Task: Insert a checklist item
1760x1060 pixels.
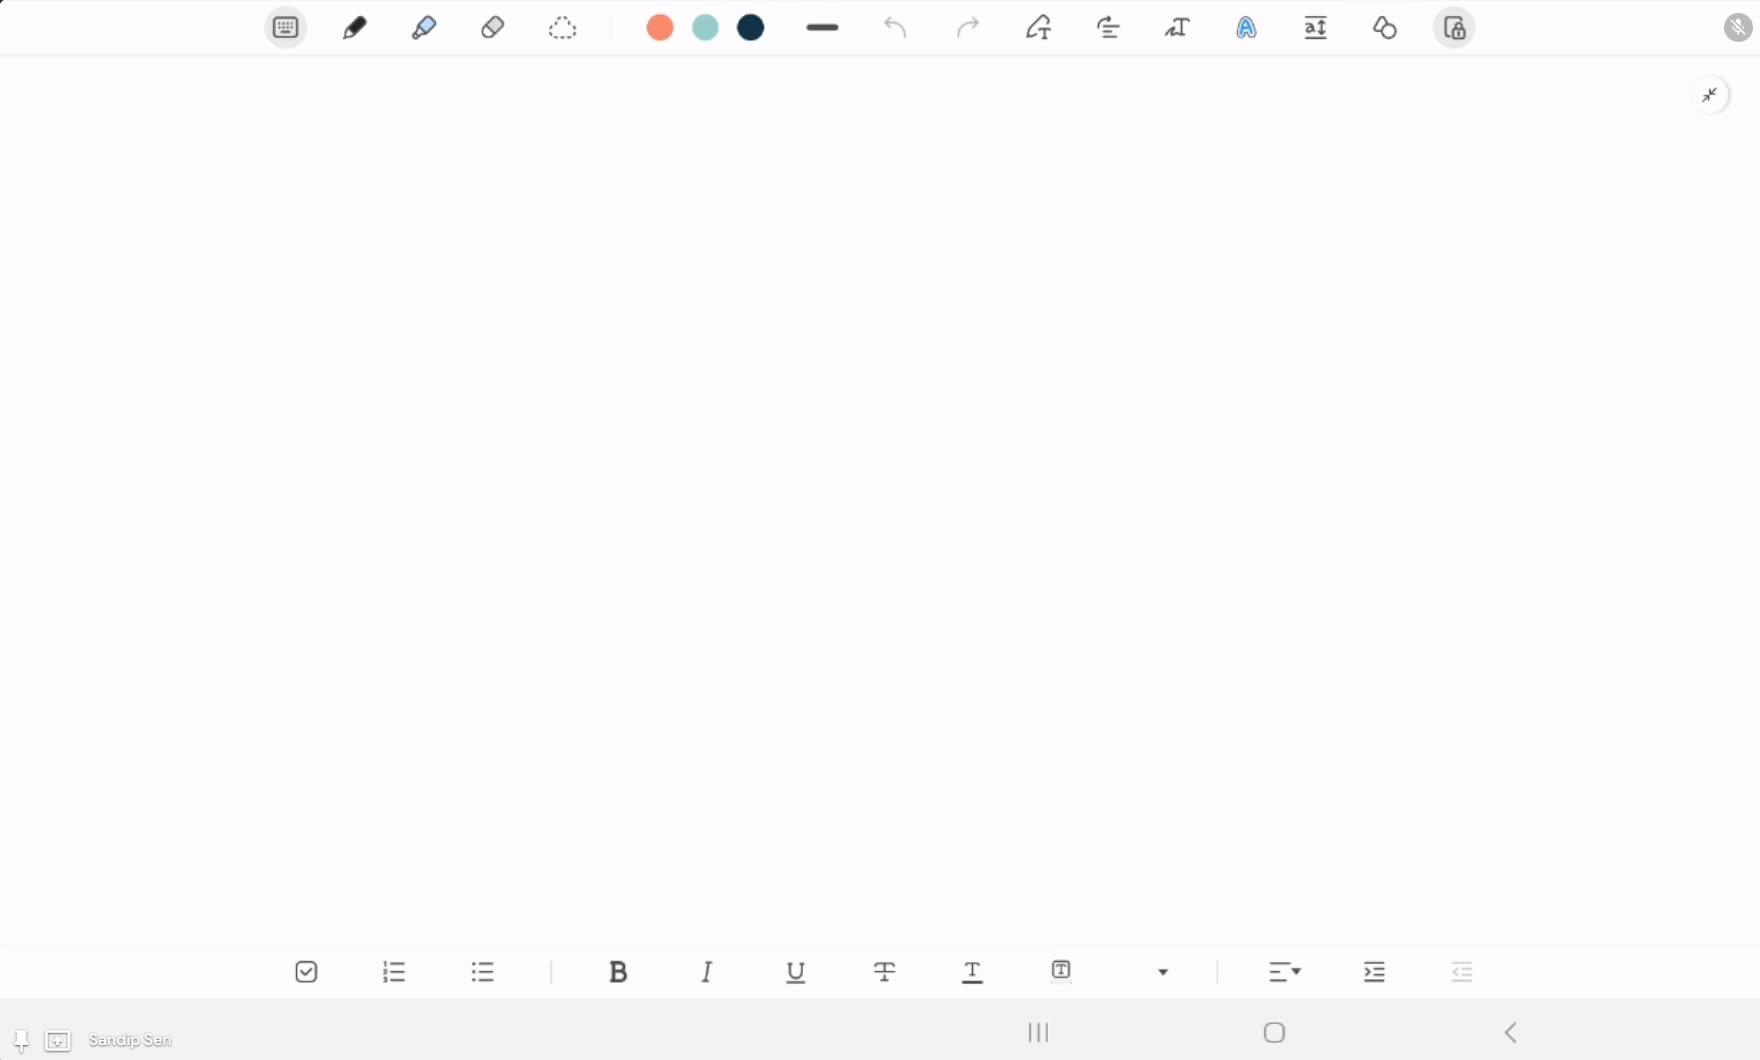Action: click(307, 972)
